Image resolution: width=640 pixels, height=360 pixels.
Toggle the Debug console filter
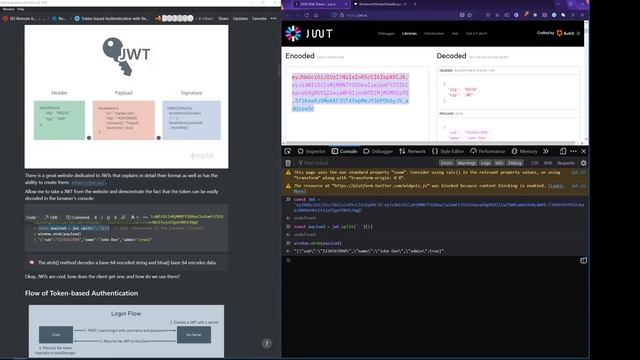pyautogui.click(x=515, y=163)
